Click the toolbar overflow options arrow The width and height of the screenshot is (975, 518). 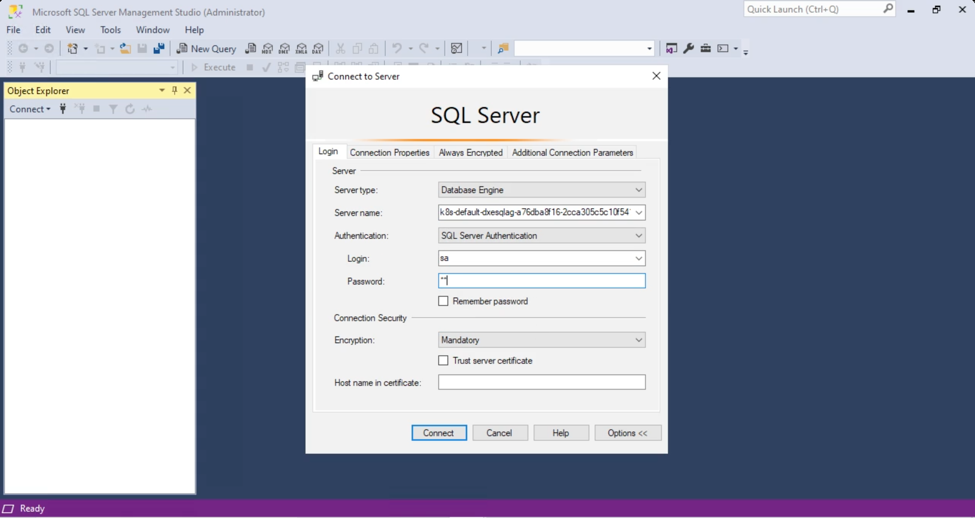[x=746, y=52]
